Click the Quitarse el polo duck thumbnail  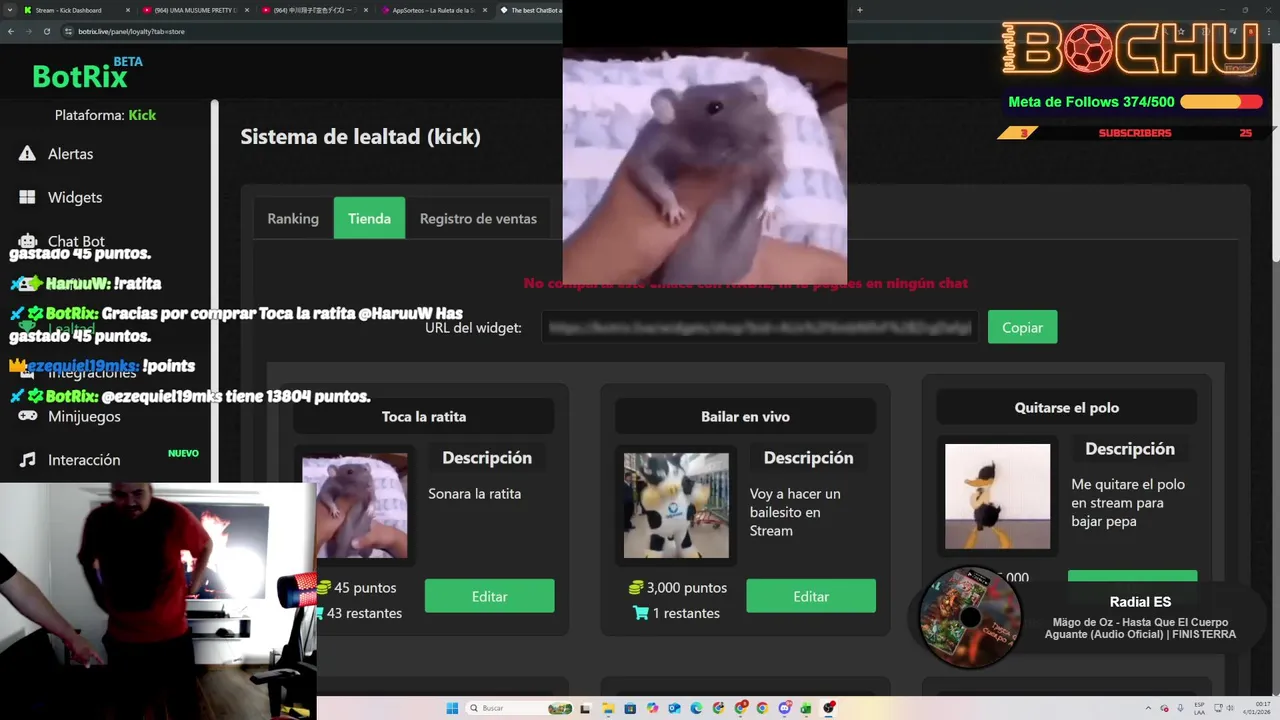pos(998,497)
